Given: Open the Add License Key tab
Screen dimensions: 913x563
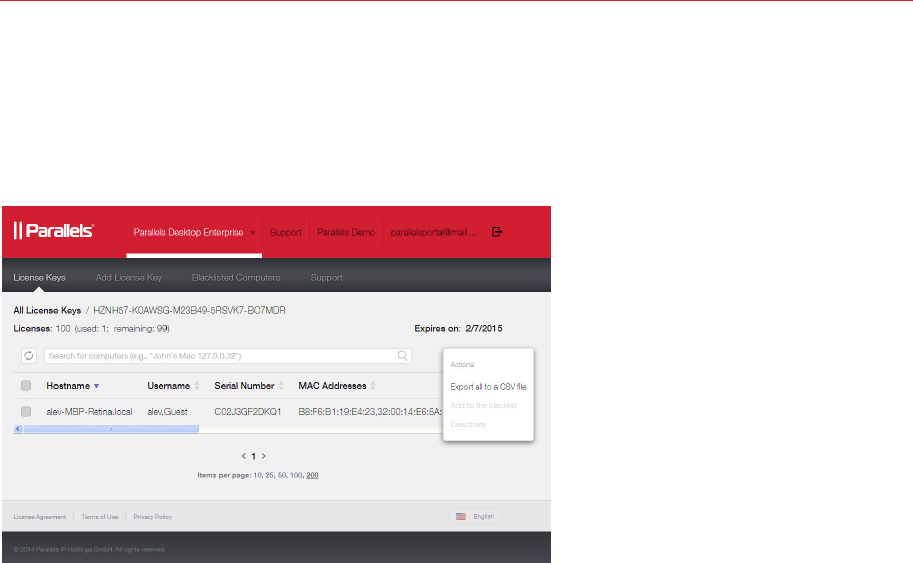Looking at the screenshot, I should (x=129, y=278).
